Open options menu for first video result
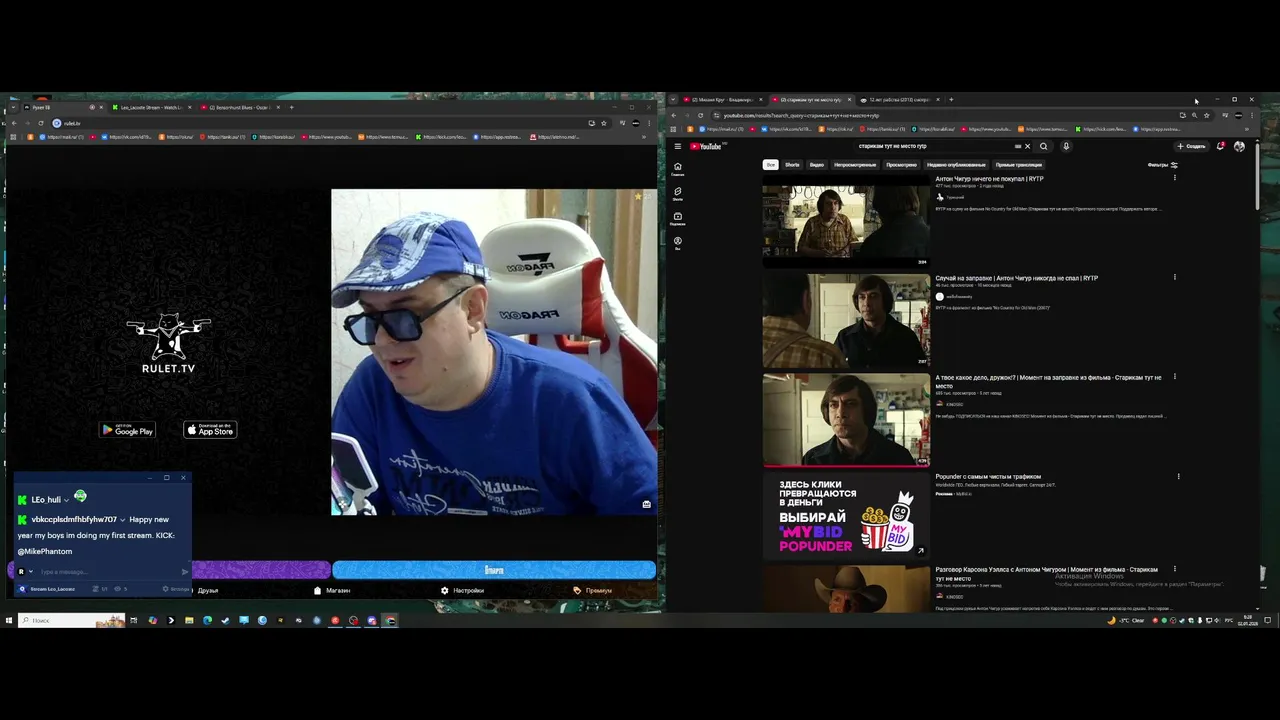 click(x=1174, y=178)
